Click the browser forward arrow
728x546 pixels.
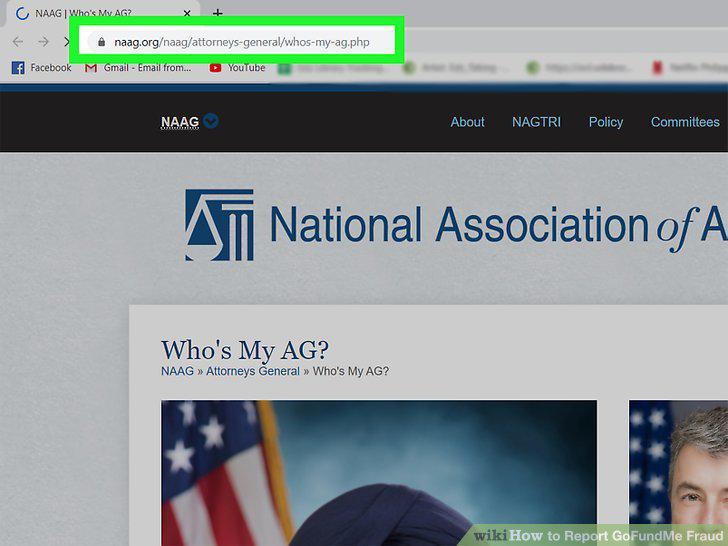click(44, 42)
